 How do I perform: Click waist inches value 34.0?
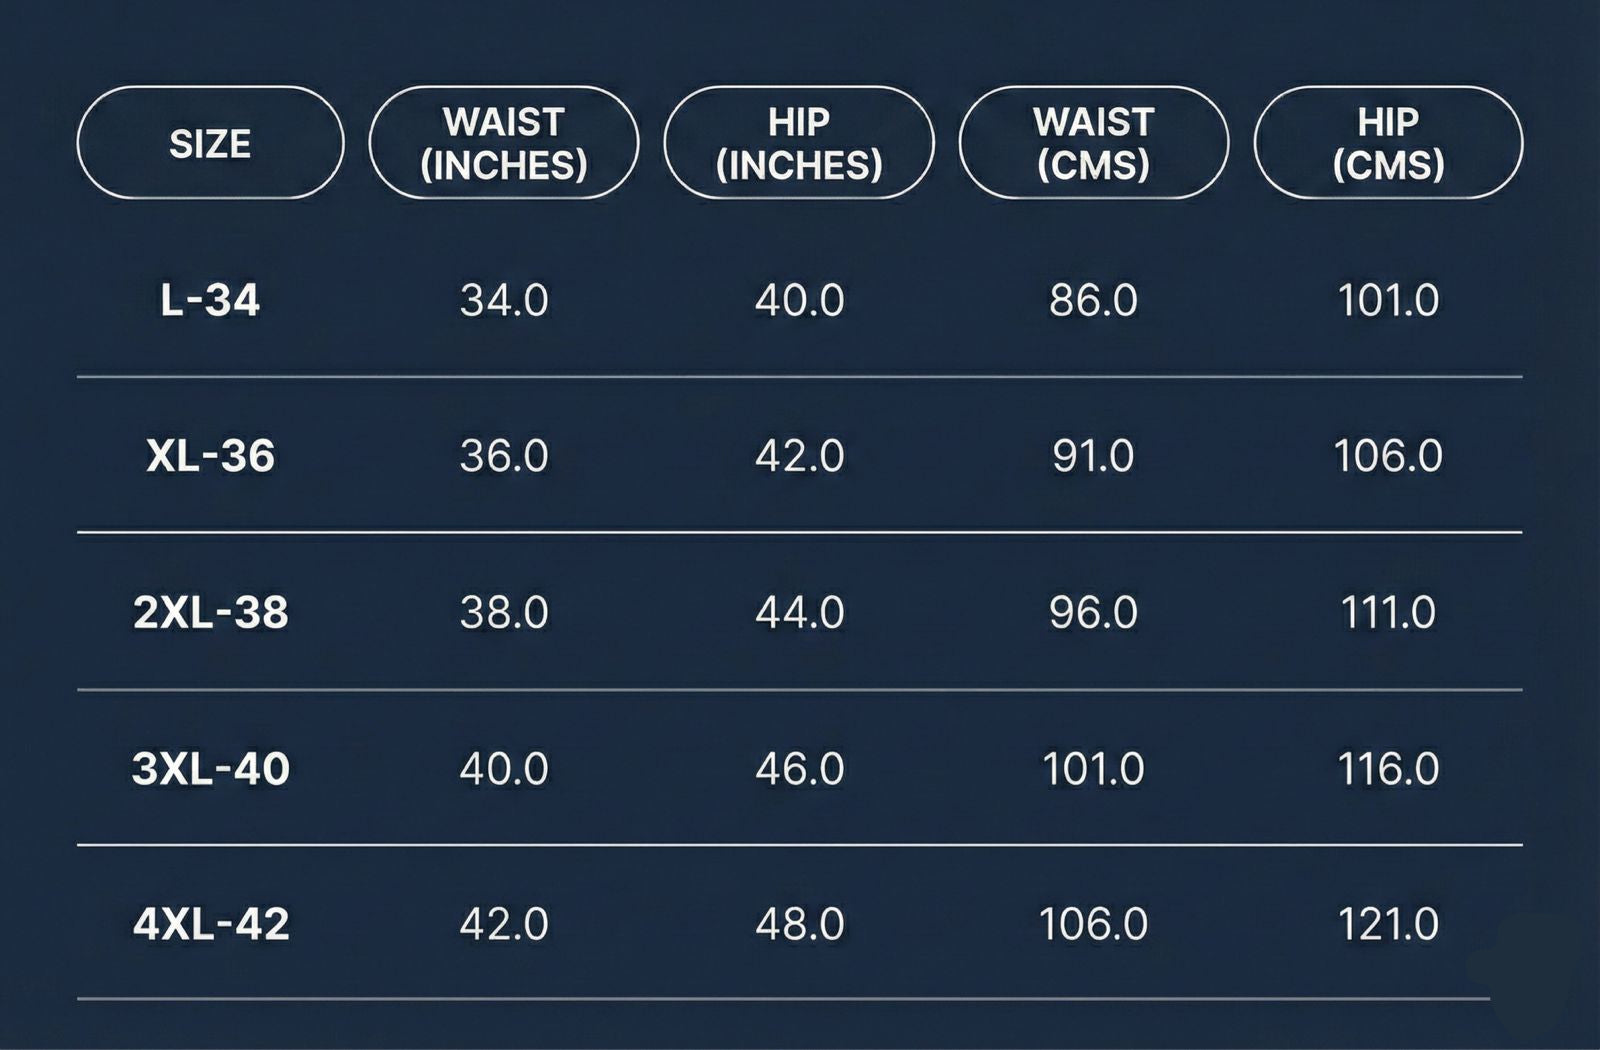(x=504, y=300)
